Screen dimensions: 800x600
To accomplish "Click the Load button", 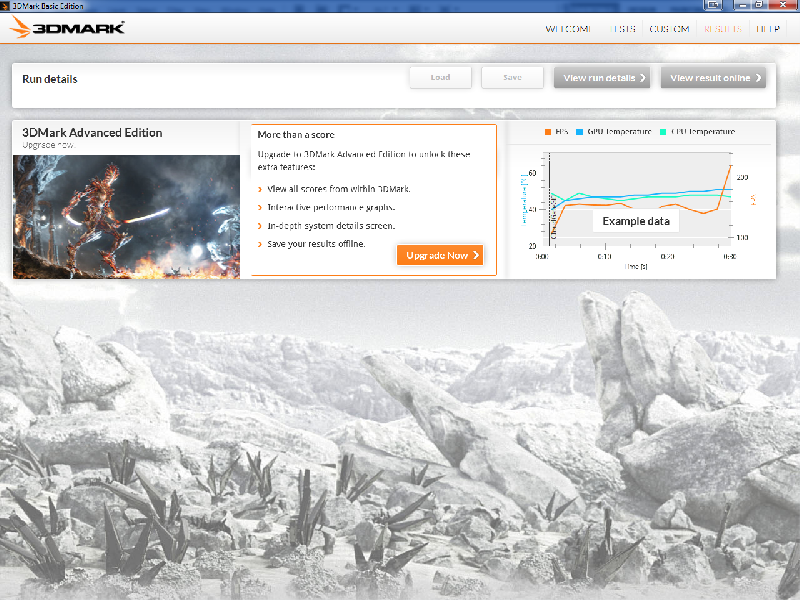I will pos(440,78).
